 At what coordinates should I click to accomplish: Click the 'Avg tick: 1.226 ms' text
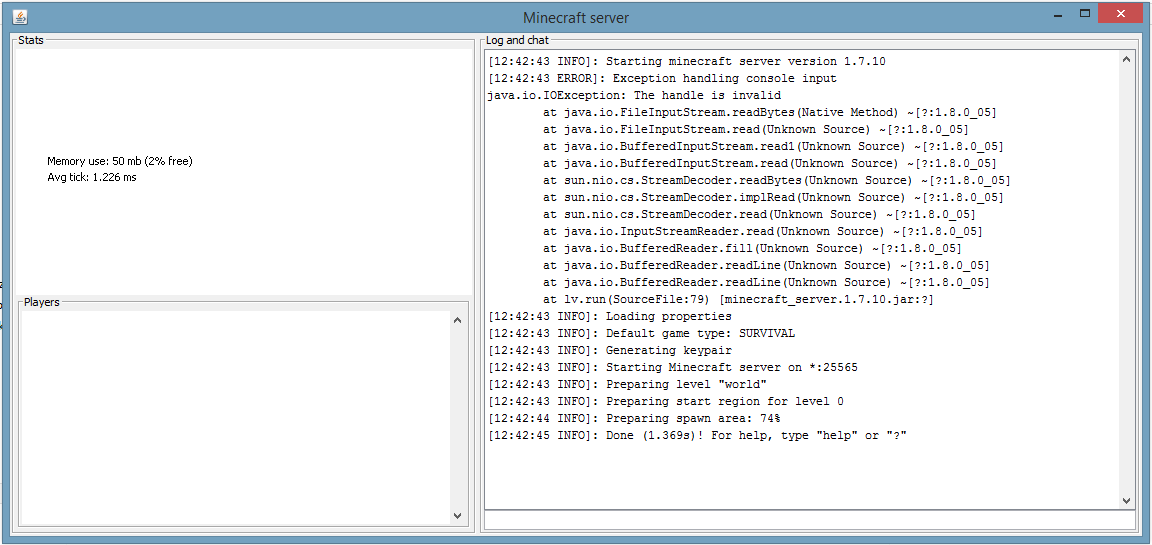pos(92,177)
